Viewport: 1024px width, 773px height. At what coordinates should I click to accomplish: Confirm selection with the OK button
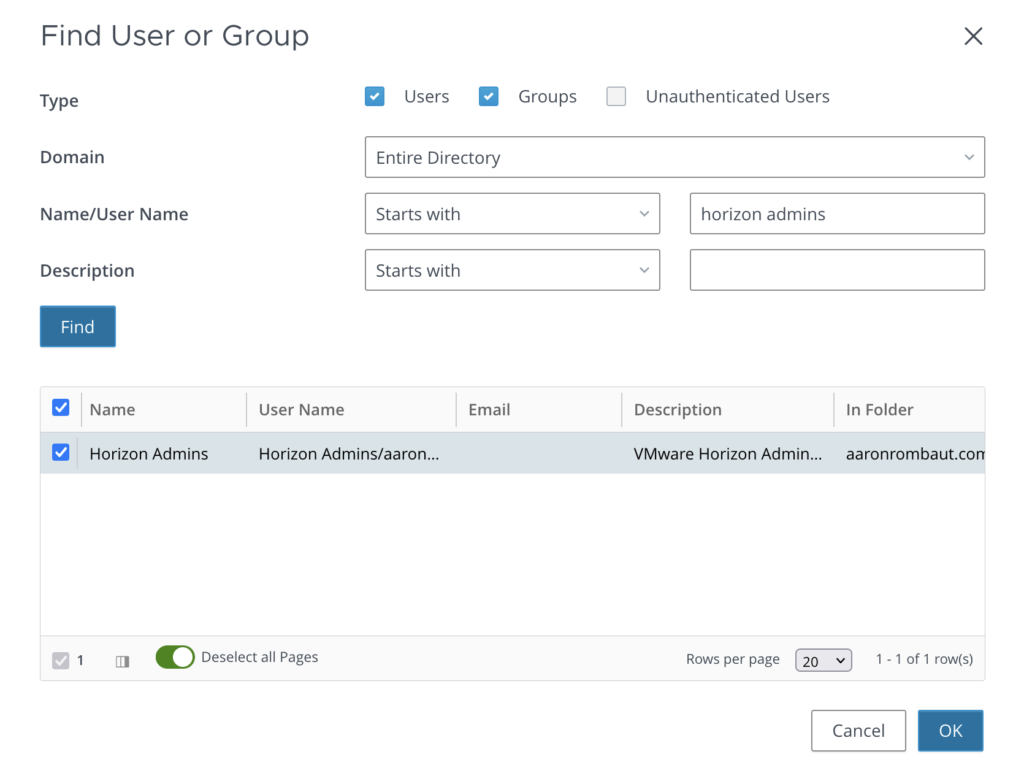(950, 731)
